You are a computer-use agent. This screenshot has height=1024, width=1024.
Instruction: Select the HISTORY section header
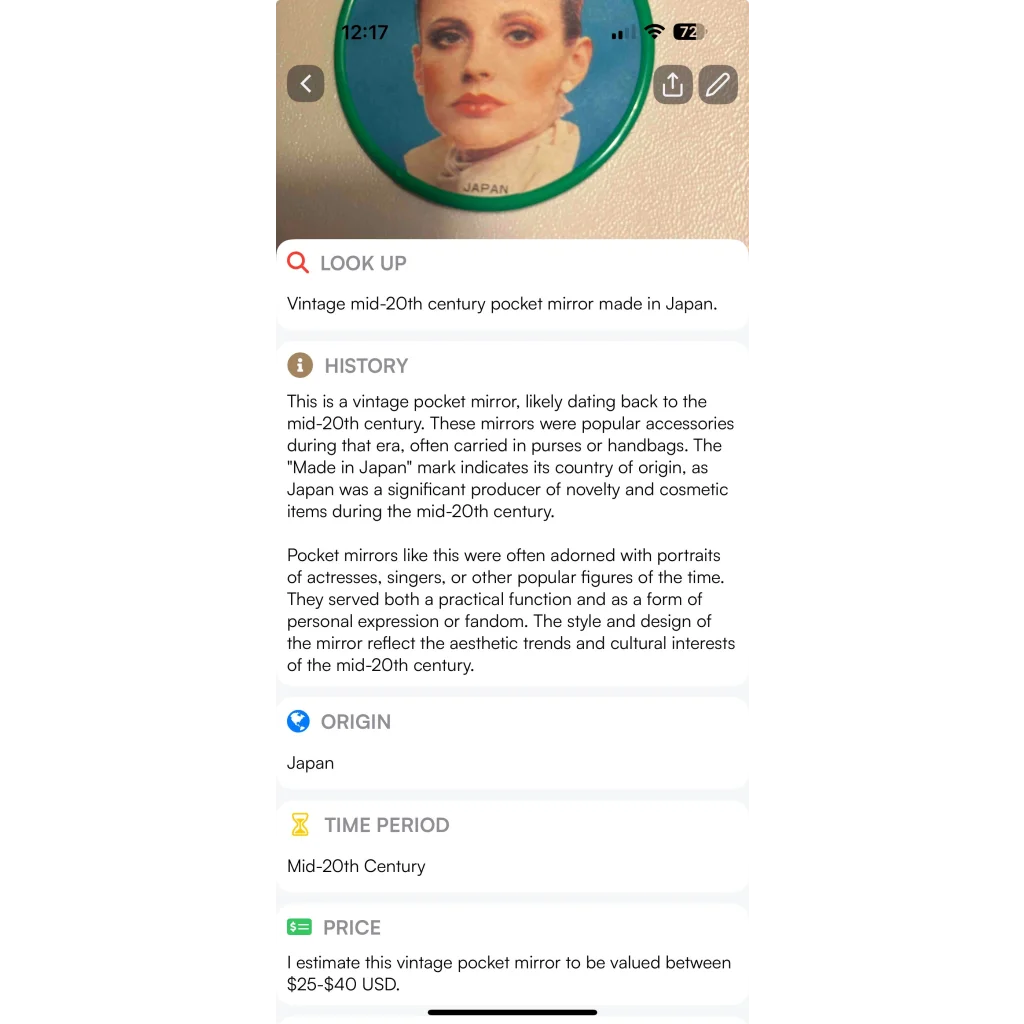366,366
